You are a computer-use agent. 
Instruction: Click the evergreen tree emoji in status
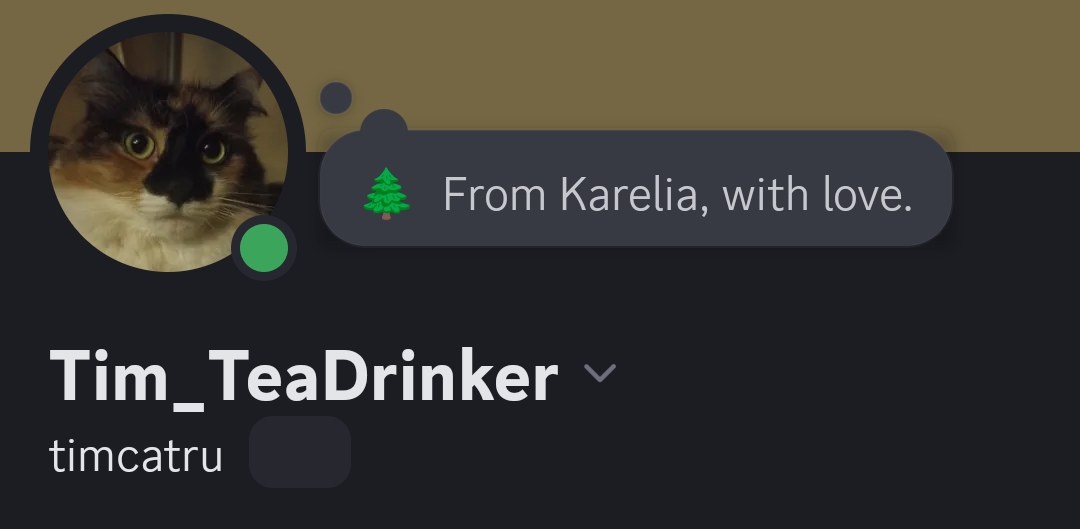click(x=386, y=194)
